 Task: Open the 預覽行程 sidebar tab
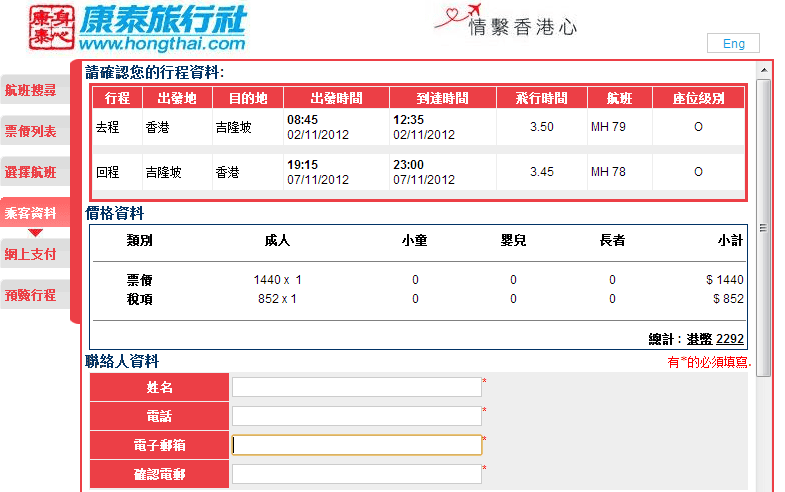31,295
